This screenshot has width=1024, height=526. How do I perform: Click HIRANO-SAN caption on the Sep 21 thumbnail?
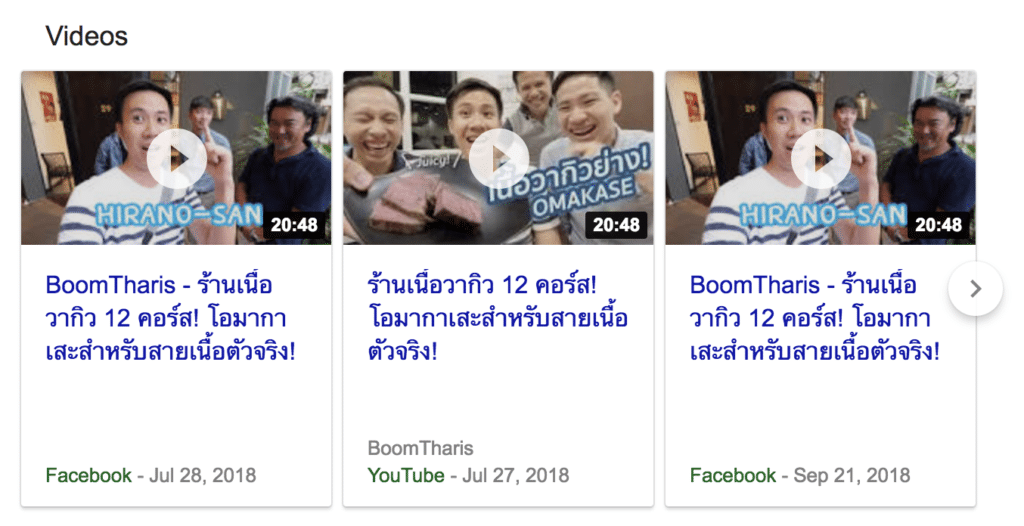click(823, 214)
